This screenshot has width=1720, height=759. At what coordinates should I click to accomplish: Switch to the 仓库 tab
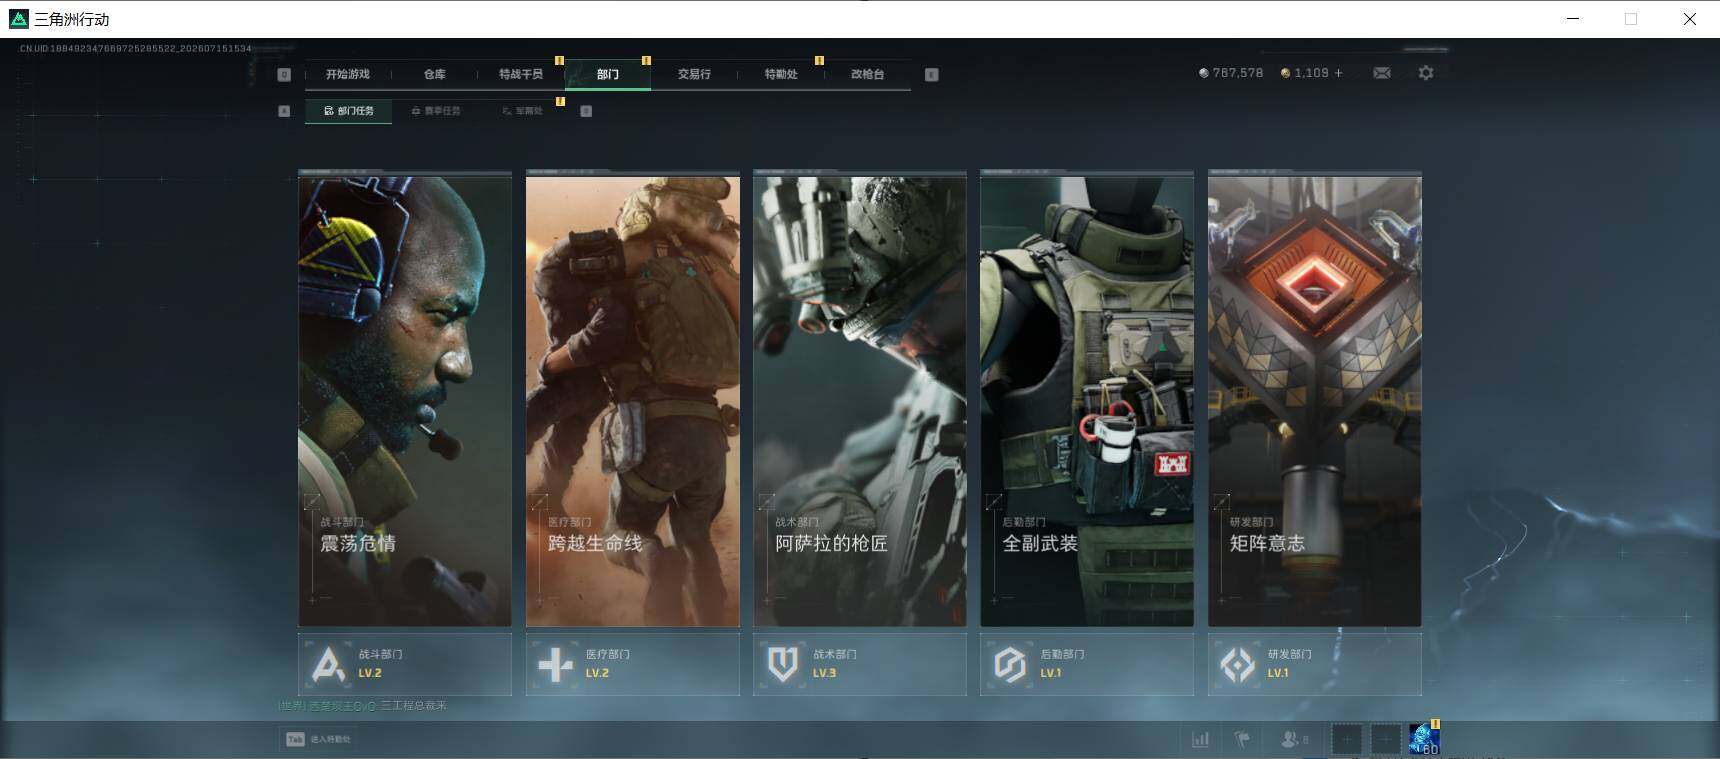point(434,74)
